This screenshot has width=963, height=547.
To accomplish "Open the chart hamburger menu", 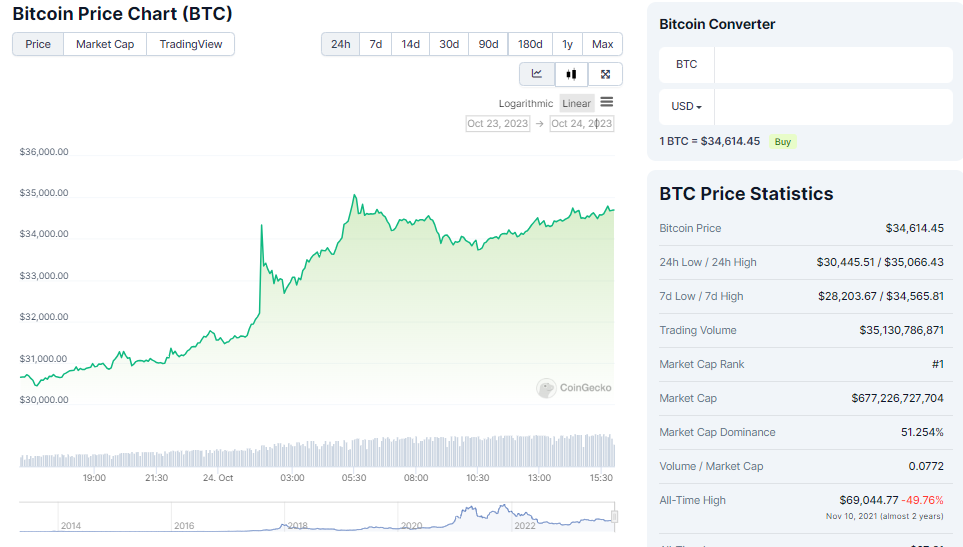I will (x=607, y=102).
